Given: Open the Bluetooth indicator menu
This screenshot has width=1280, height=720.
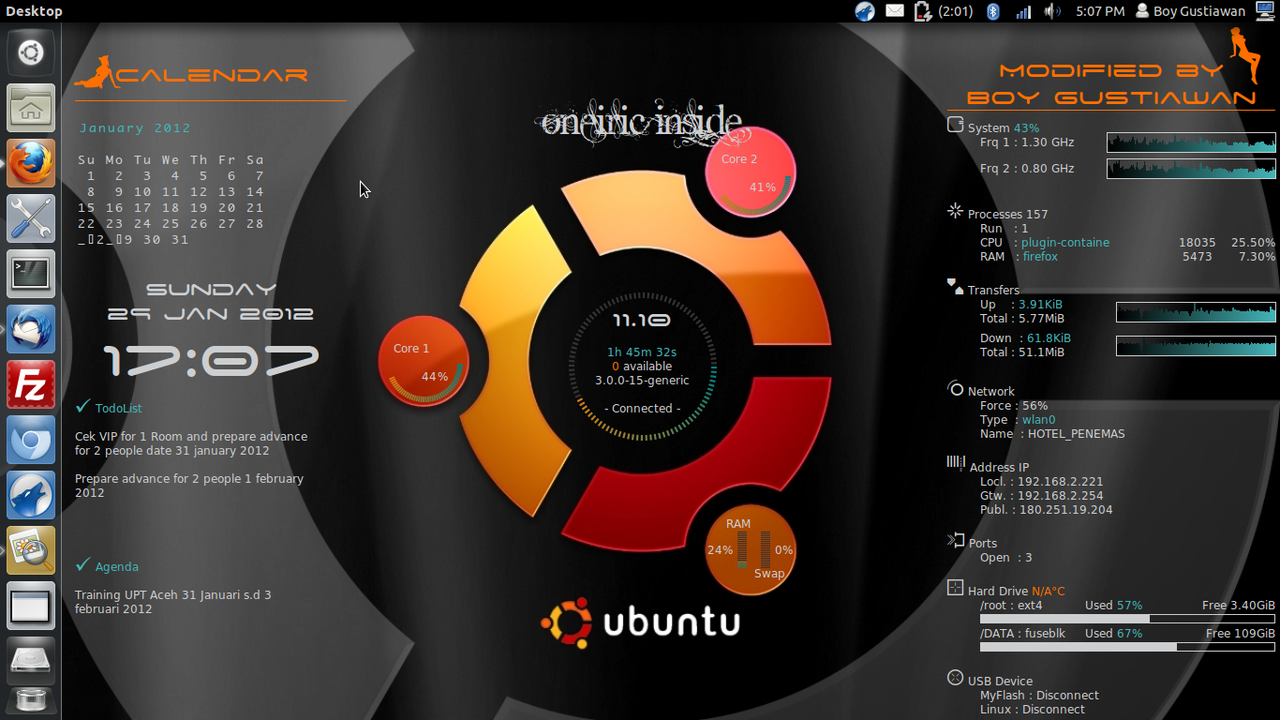Looking at the screenshot, I should pyautogui.click(x=993, y=11).
